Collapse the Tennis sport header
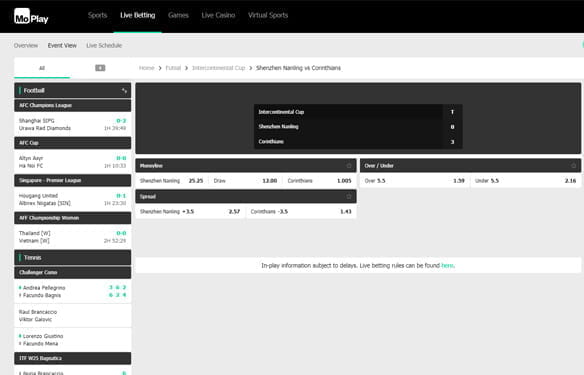The height and width of the screenshot is (375, 584). click(73, 257)
